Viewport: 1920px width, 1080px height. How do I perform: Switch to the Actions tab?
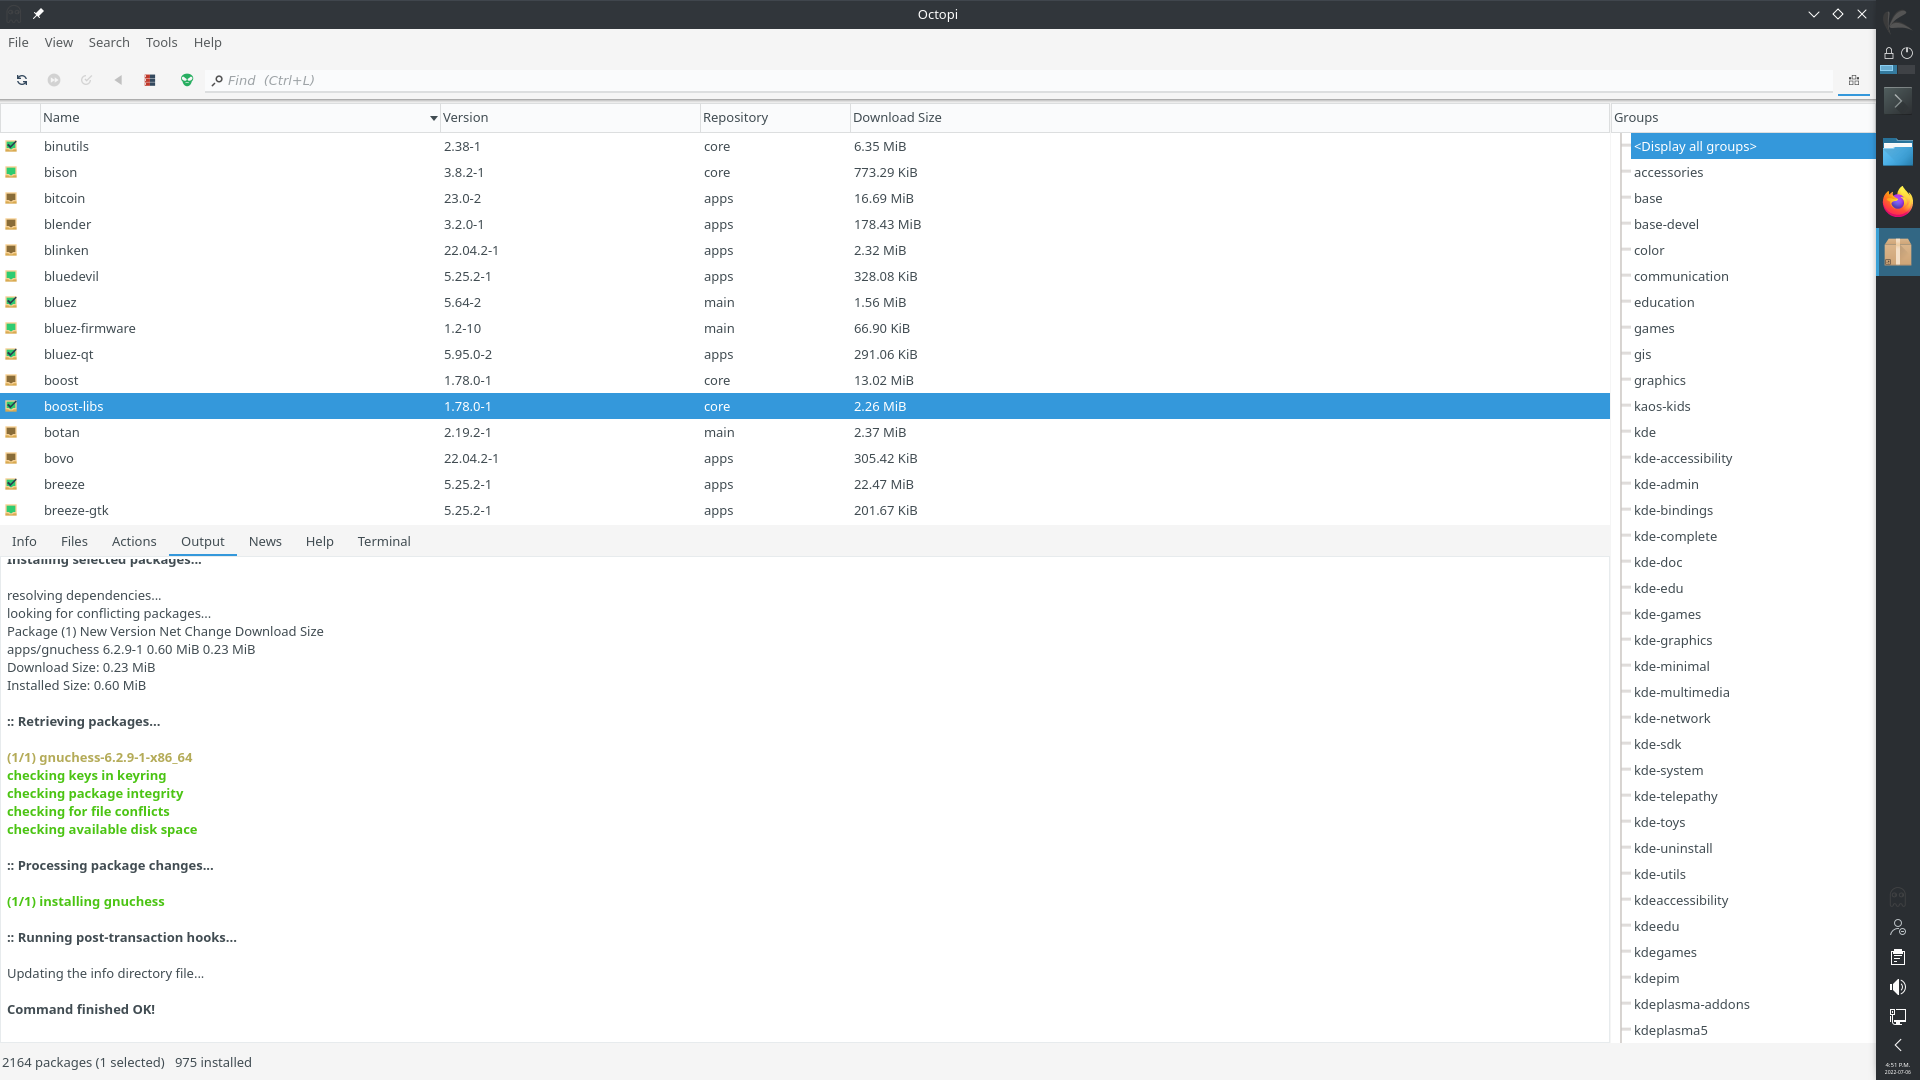point(134,541)
